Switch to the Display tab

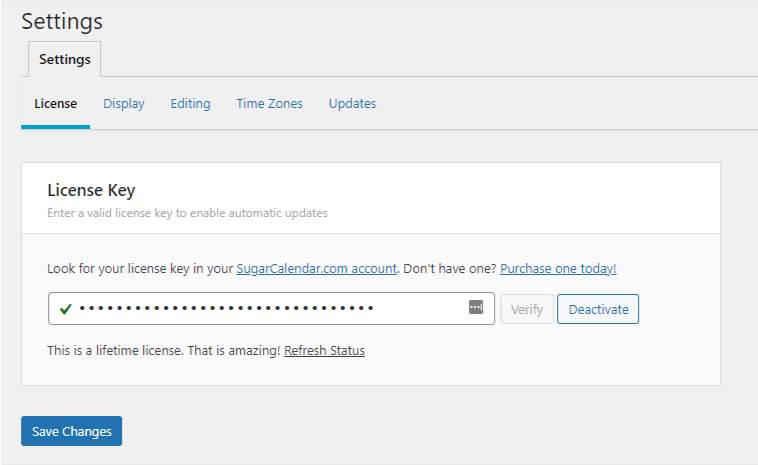(x=124, y=104)
